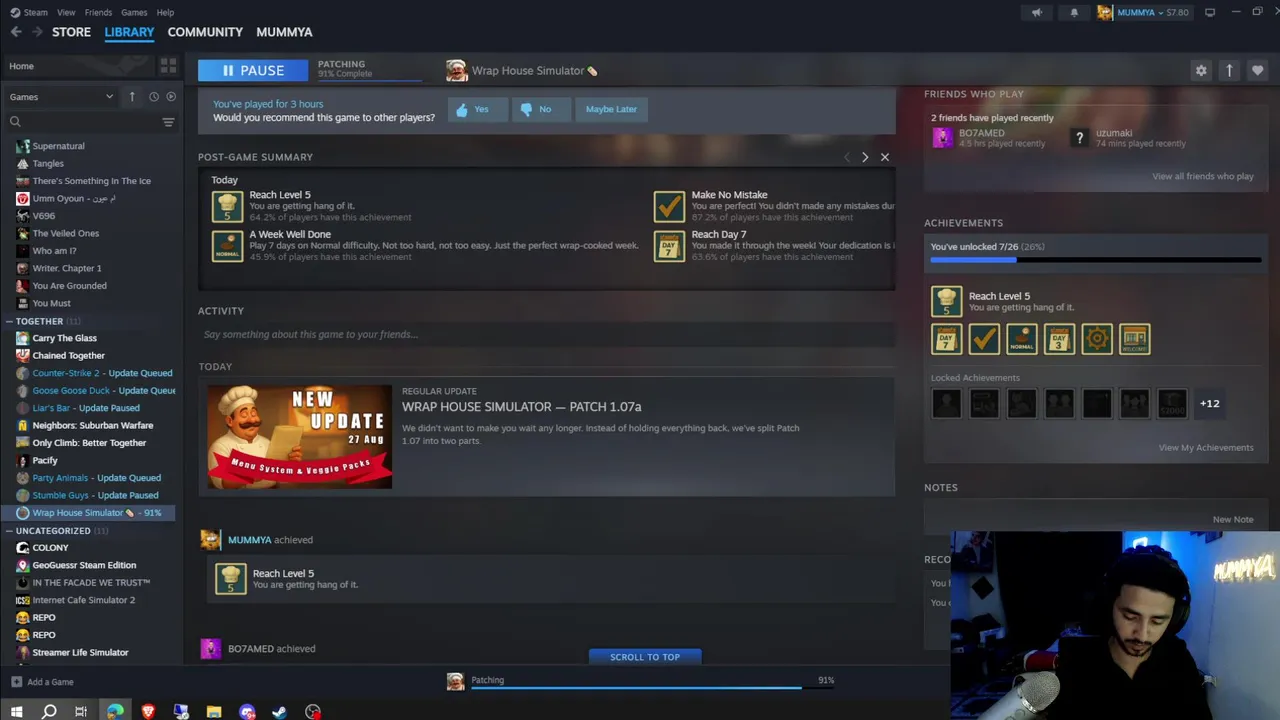
Task: Open friend BO7AMED's avatar
Action: pos(943,138)
